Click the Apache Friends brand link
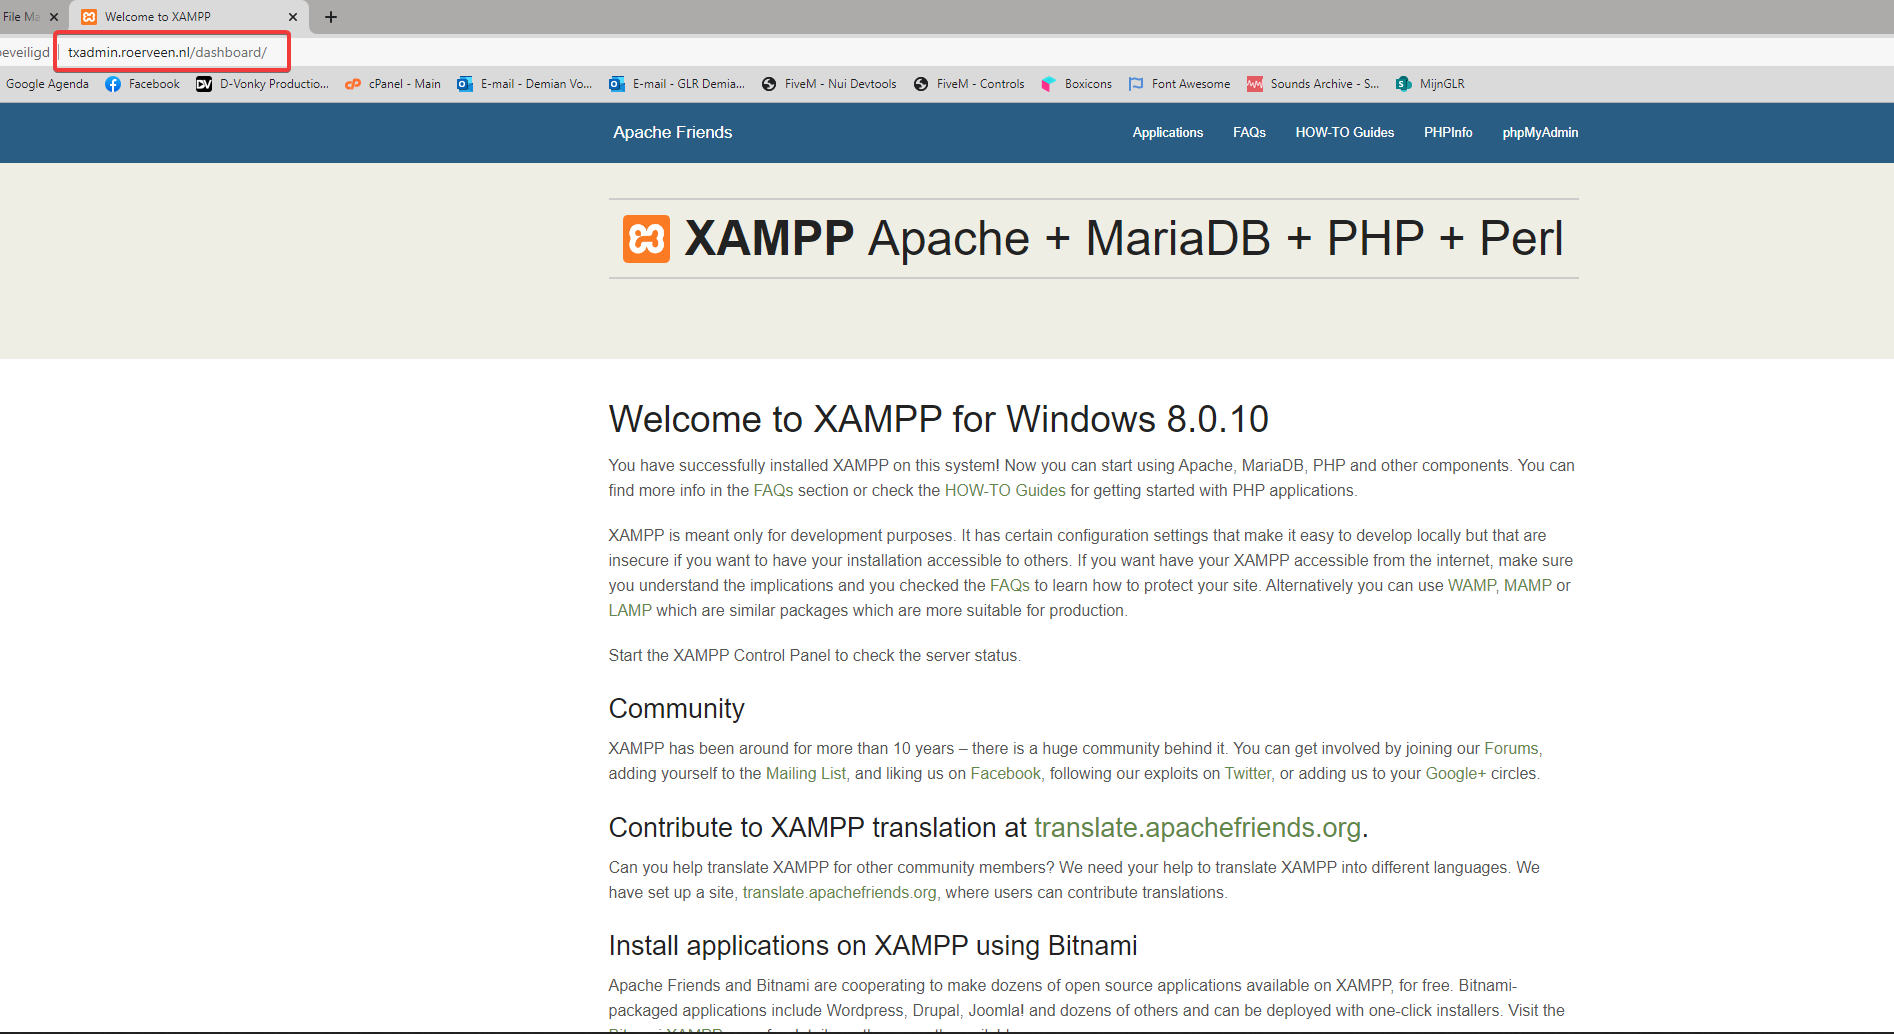 (x=672, y=133)
